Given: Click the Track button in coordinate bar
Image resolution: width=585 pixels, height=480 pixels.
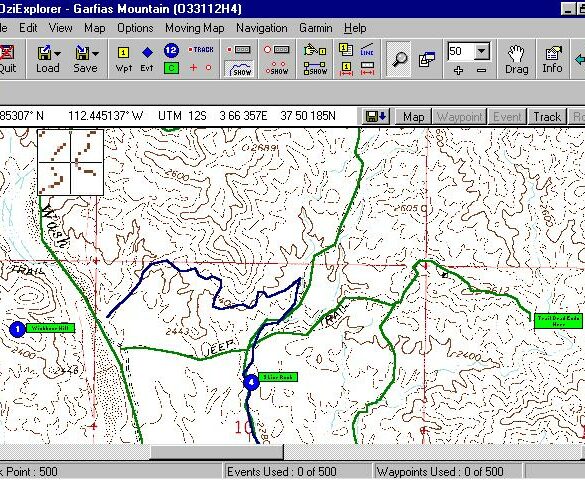Looking at the screenshot, I should (547, 117).
